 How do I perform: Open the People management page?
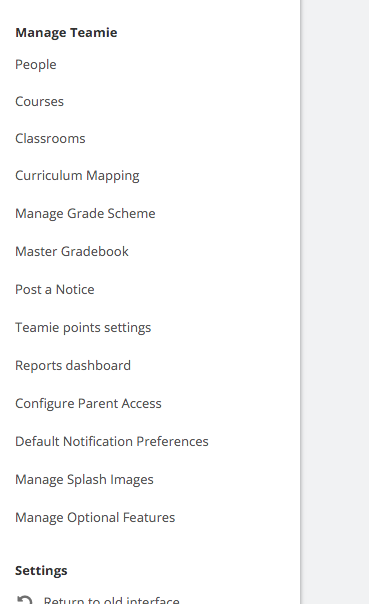36,64
